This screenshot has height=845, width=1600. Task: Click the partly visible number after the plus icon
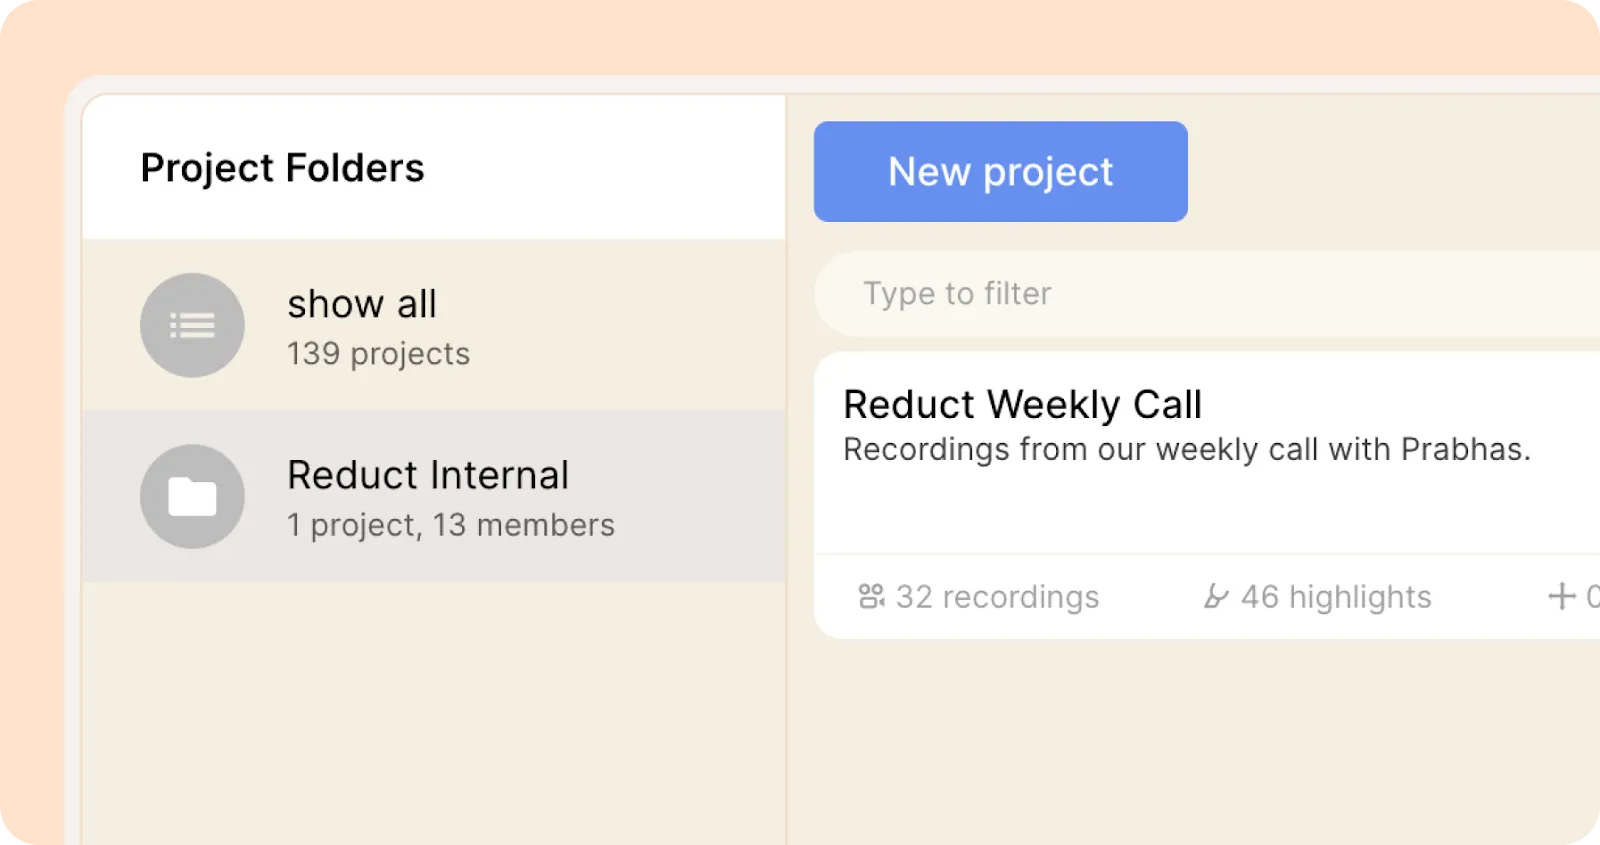1592,597
